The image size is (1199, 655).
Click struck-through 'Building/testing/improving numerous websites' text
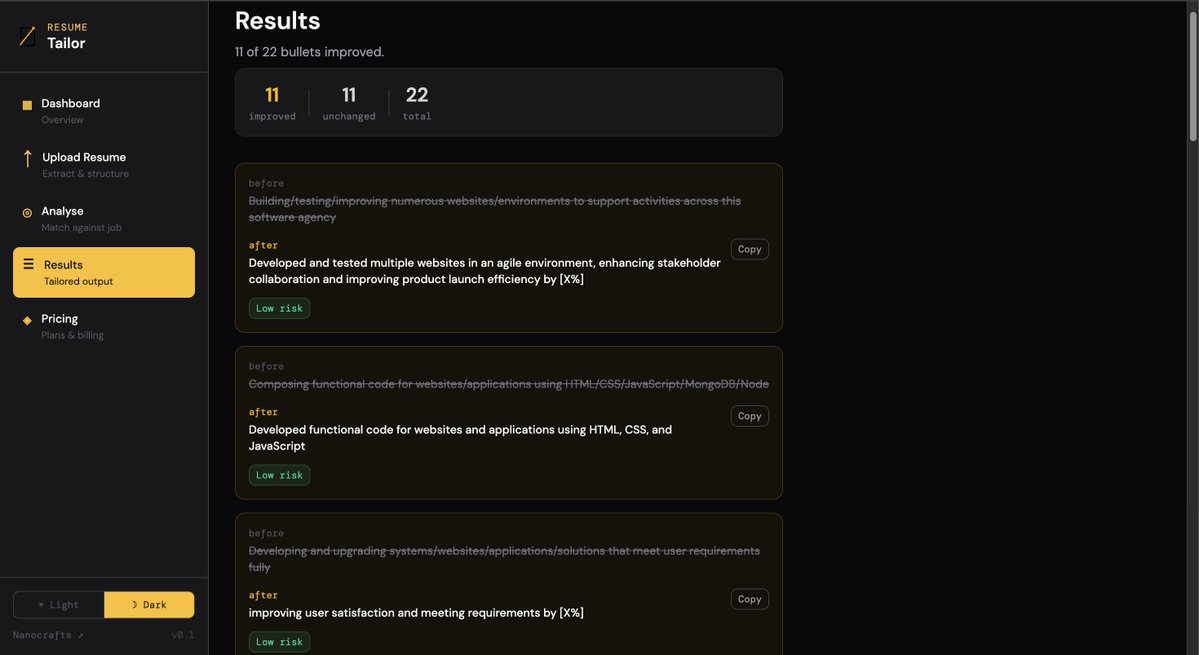pos(495,209)
